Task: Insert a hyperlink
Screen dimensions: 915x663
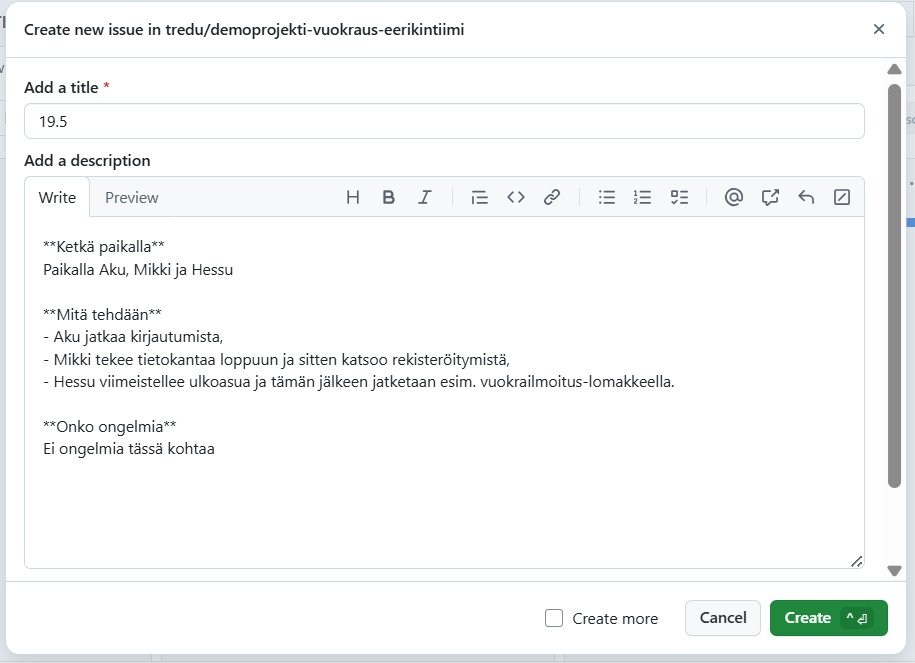Action: [551, 197]
